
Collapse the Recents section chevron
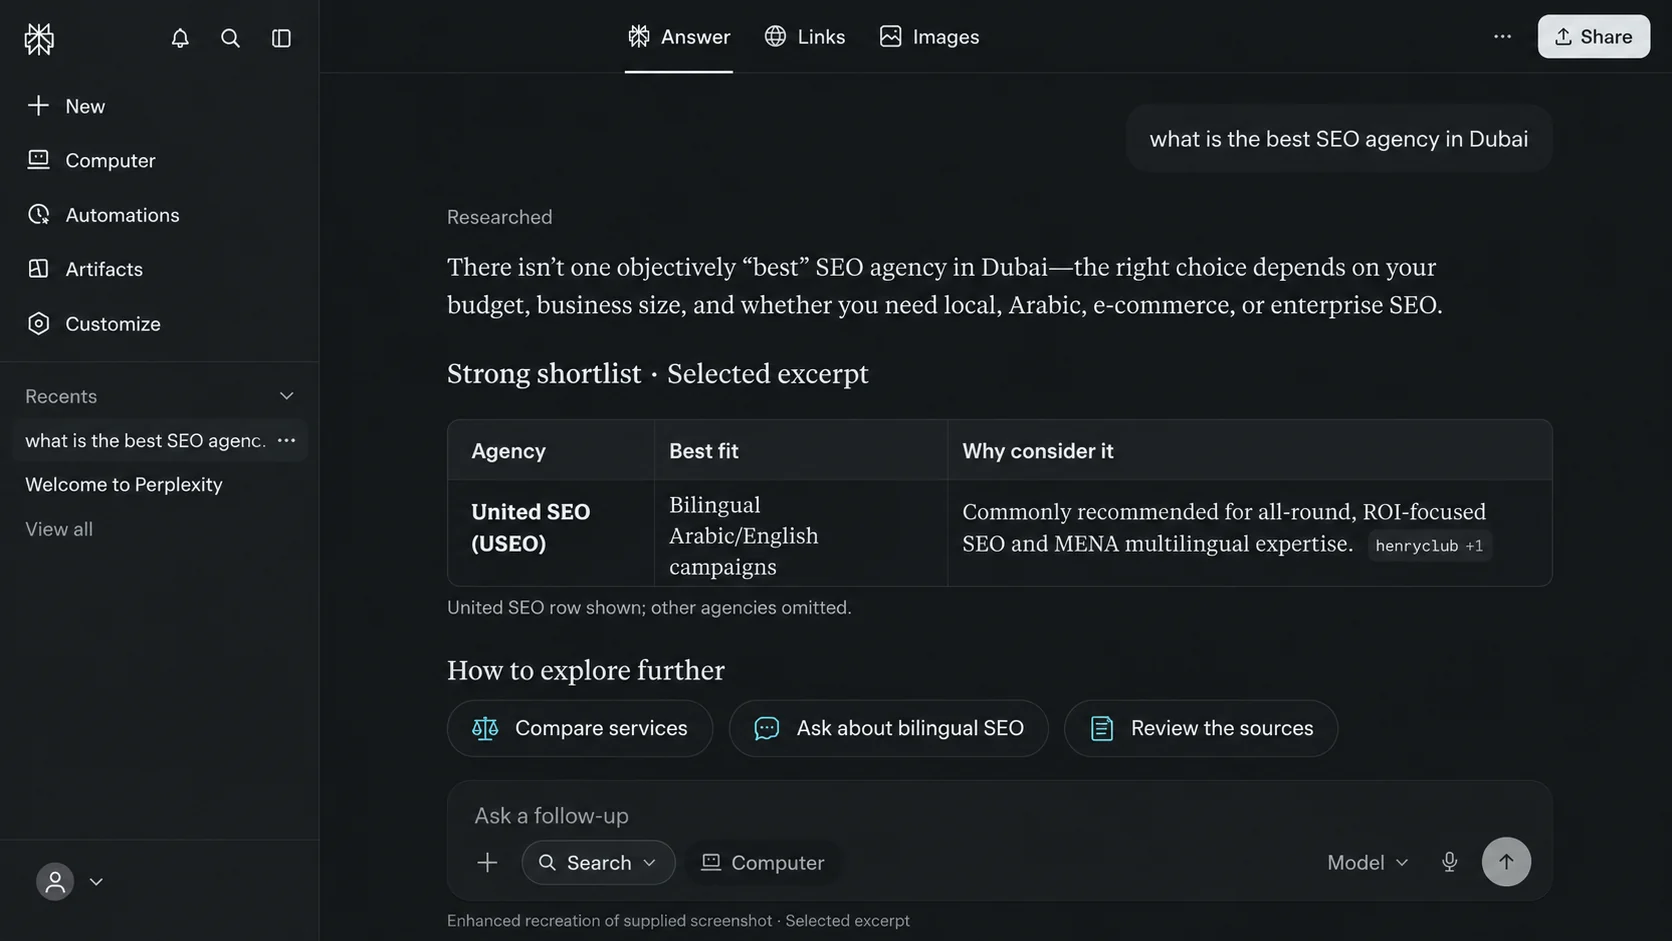pos(287,396)
